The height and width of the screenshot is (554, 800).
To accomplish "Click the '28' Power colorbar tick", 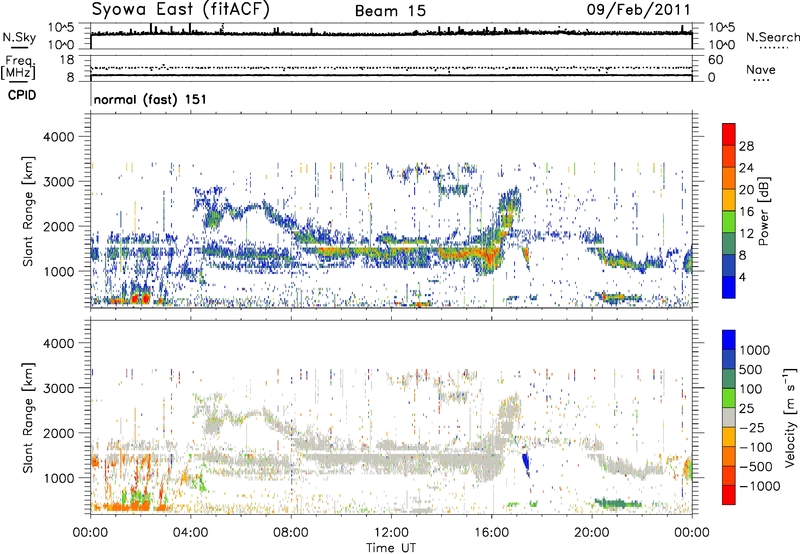I will pyautogui.click(x=746, y=146).
